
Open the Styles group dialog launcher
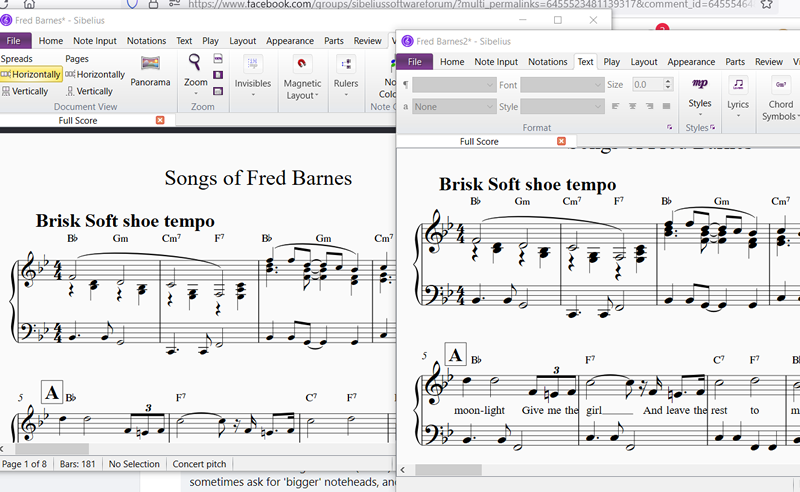pyautogui.click(x=713, y=128)
